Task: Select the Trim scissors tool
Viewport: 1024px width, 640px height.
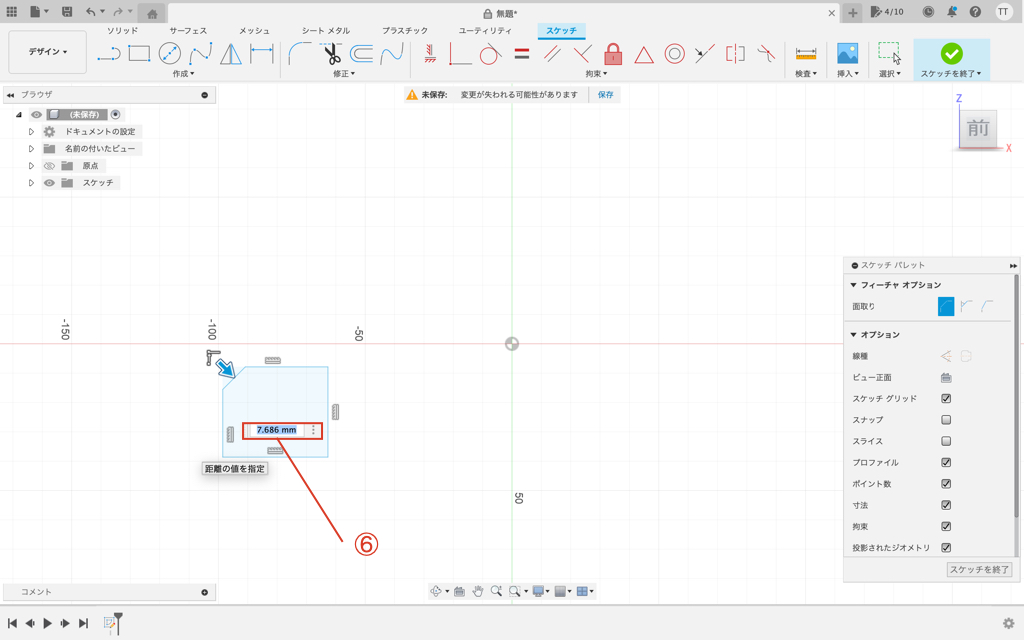Action: (331, 54)
